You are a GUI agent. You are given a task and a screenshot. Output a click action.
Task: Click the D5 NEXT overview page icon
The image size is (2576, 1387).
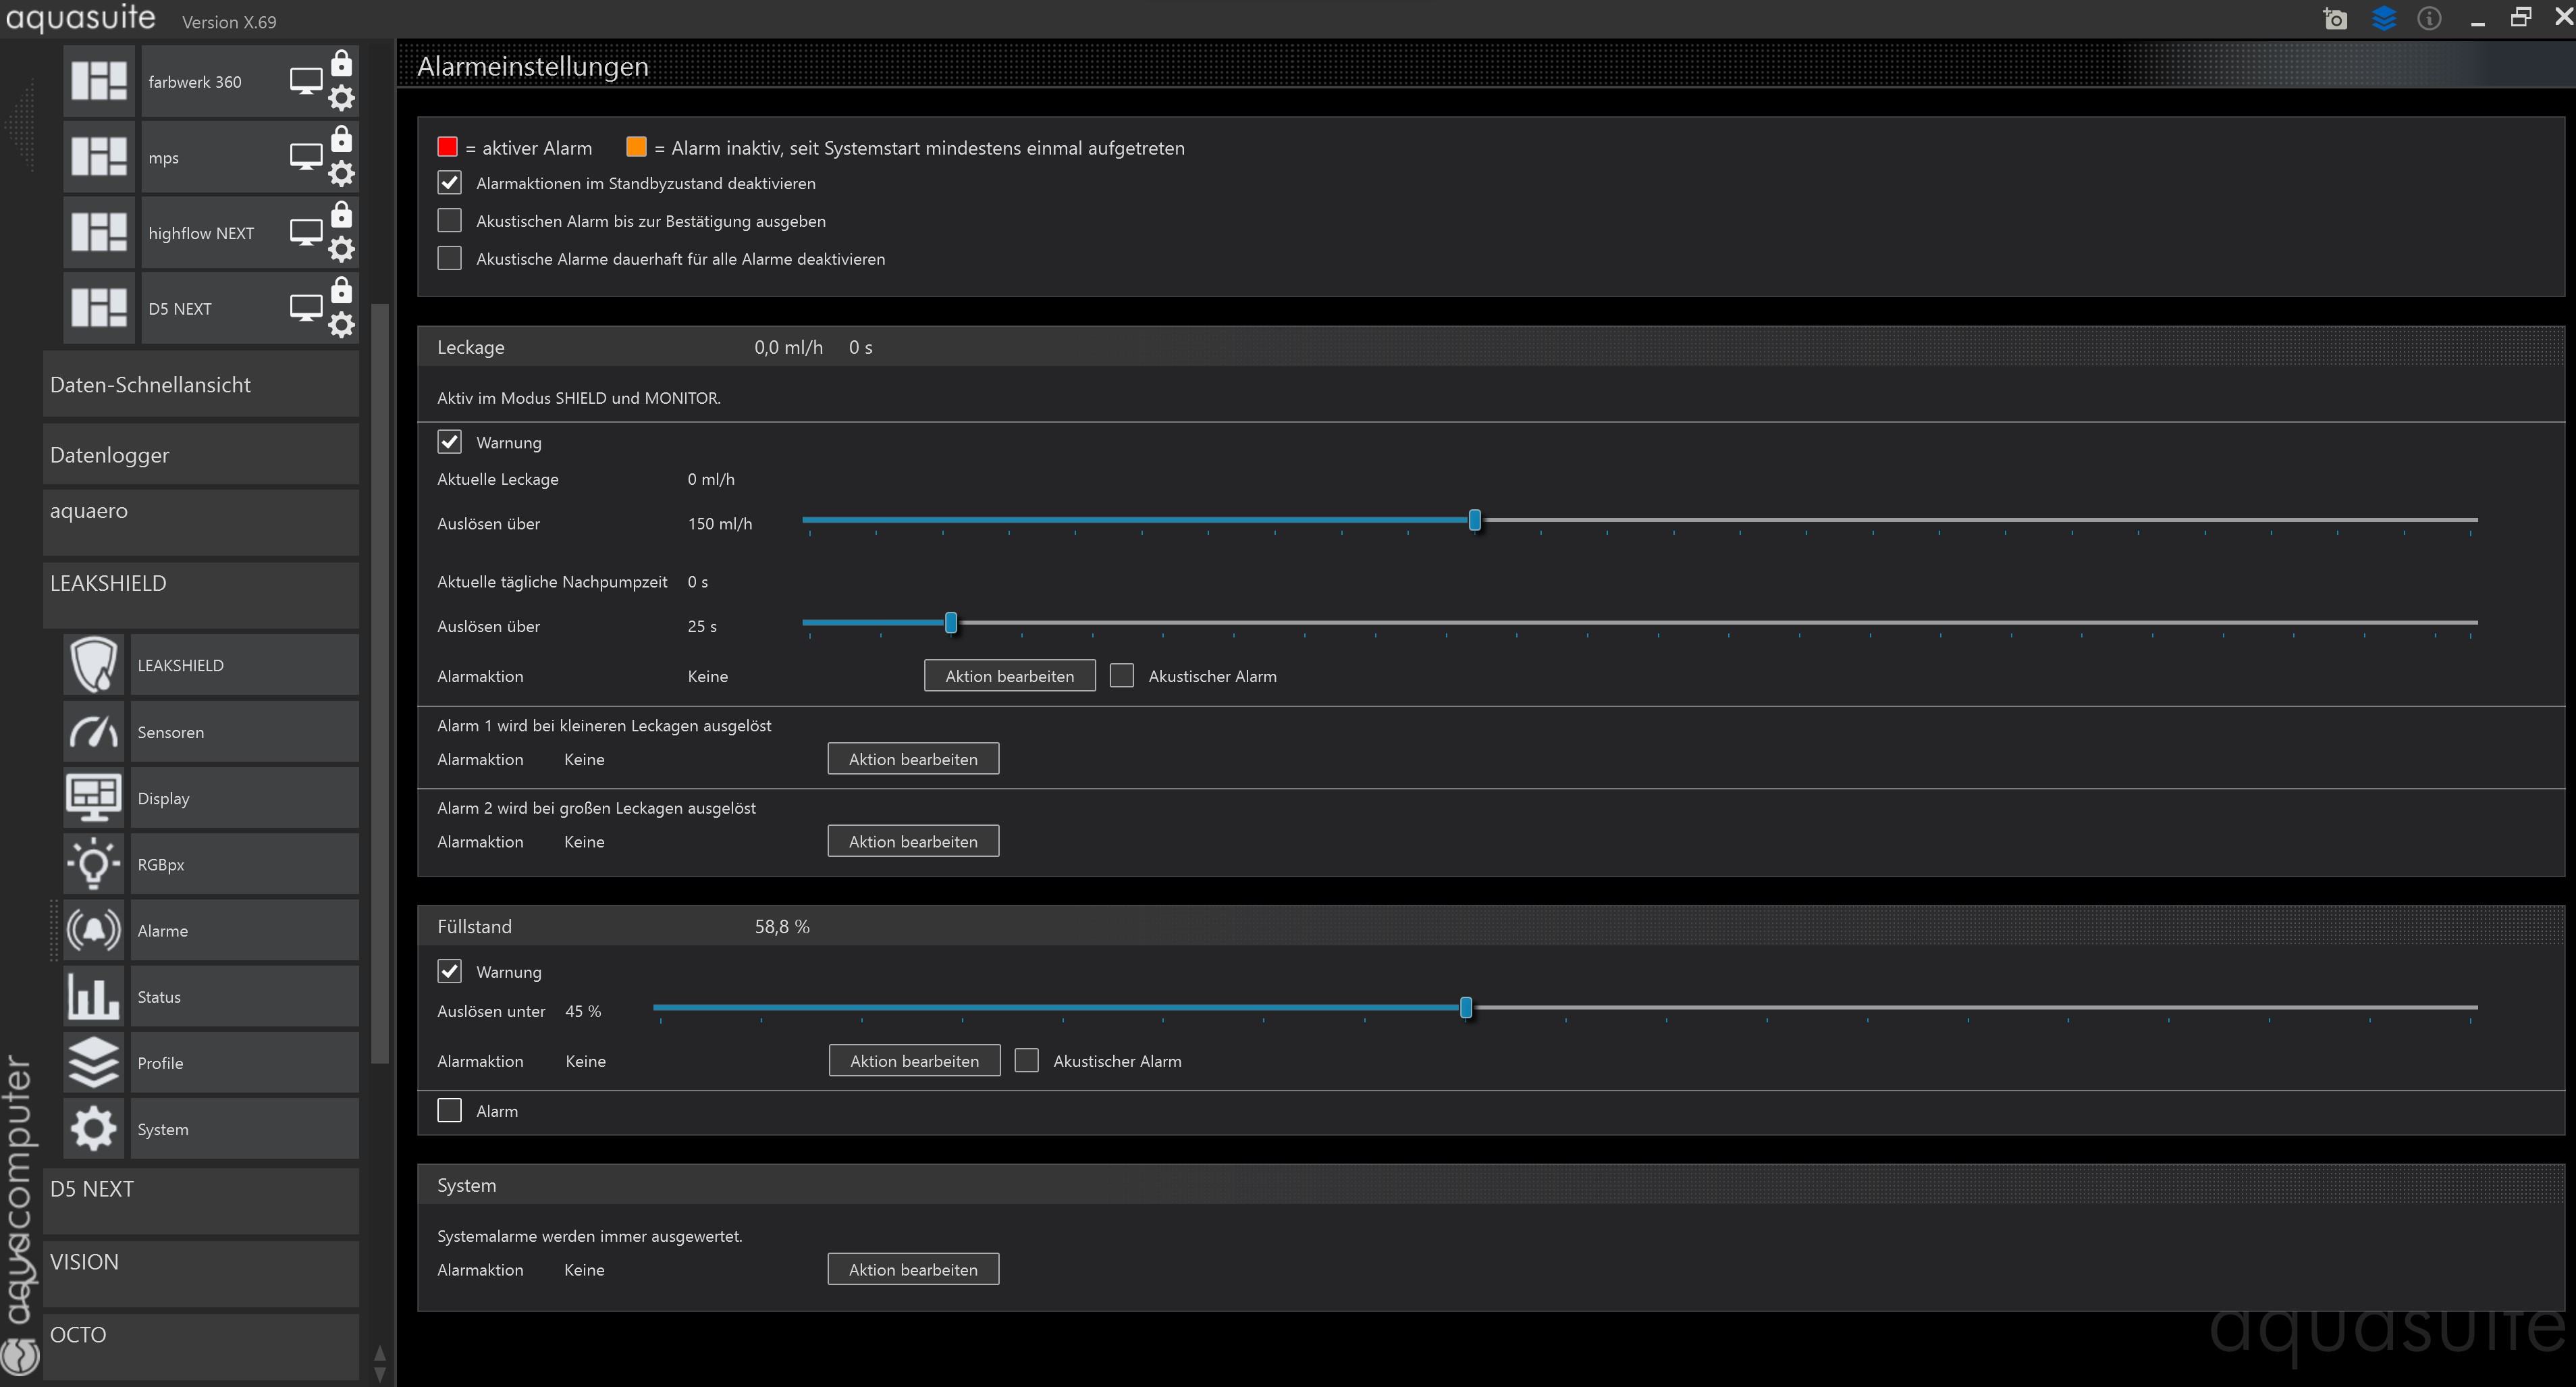tap(99, 308)
